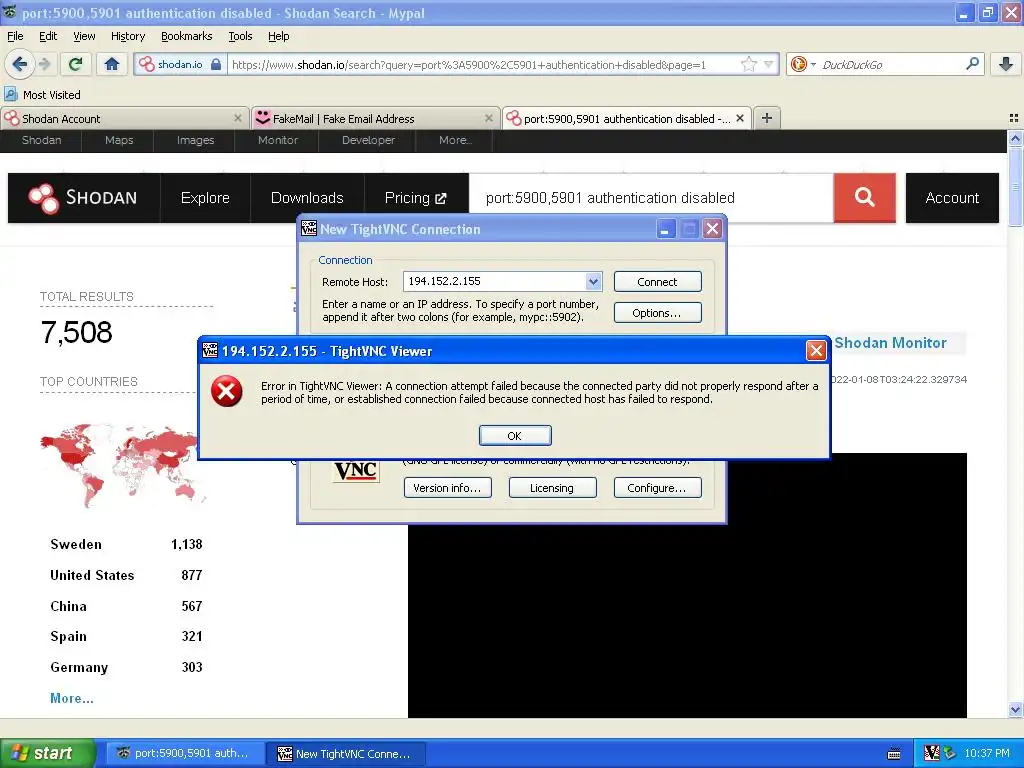Reload the page with the refresh icon
The height and width of the screenshot is (768, 1024).
tap(76, 64)
